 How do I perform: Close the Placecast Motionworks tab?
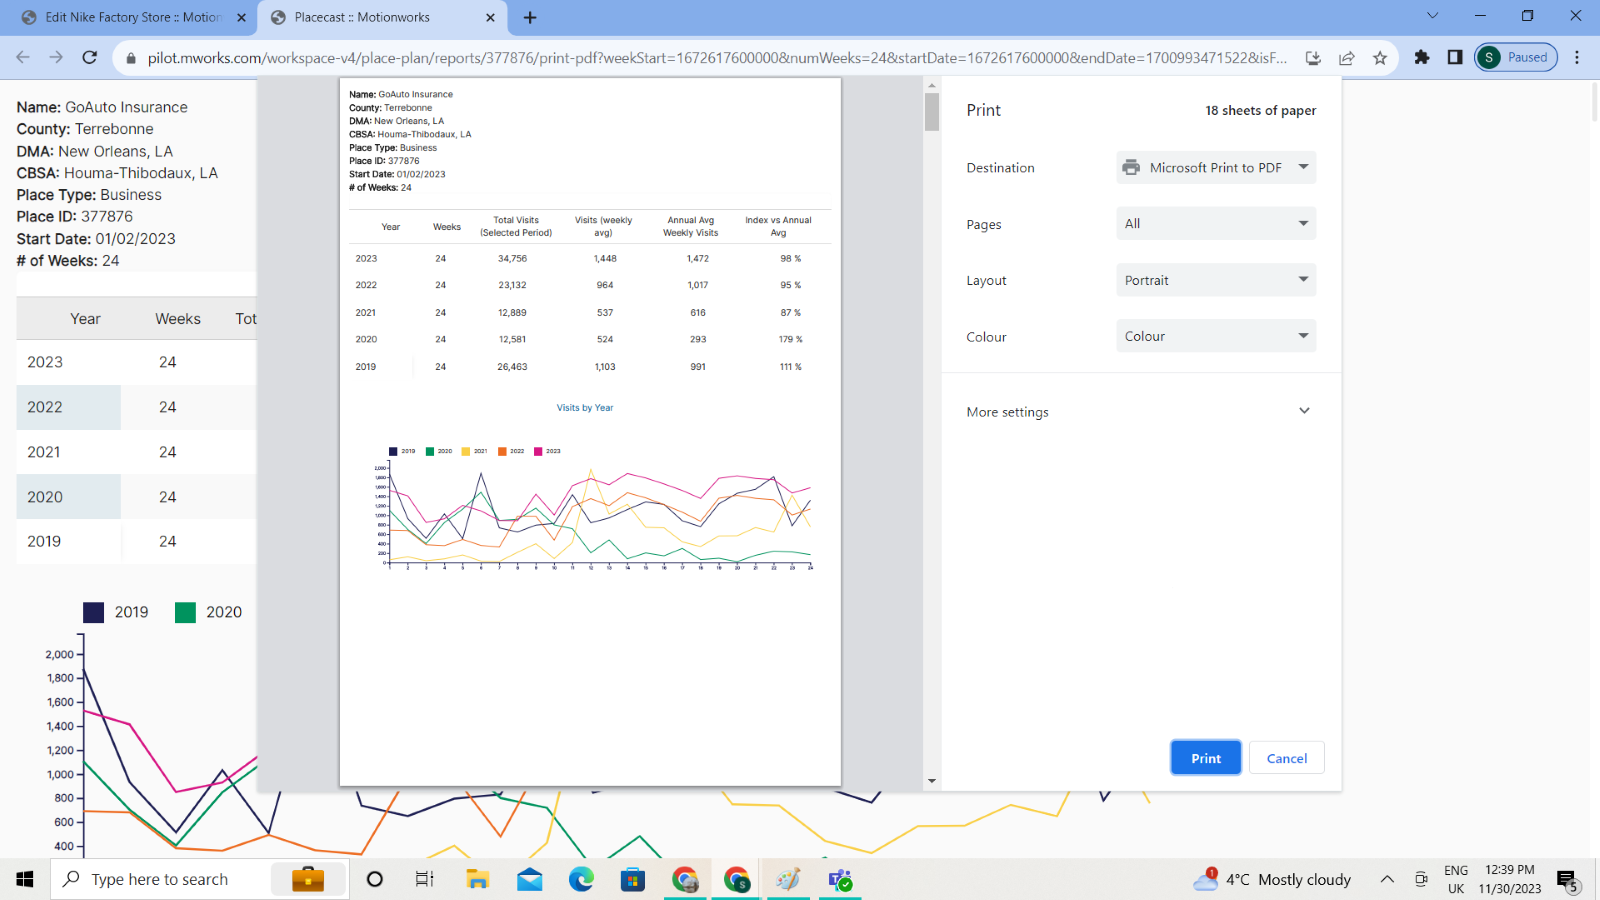490,17
